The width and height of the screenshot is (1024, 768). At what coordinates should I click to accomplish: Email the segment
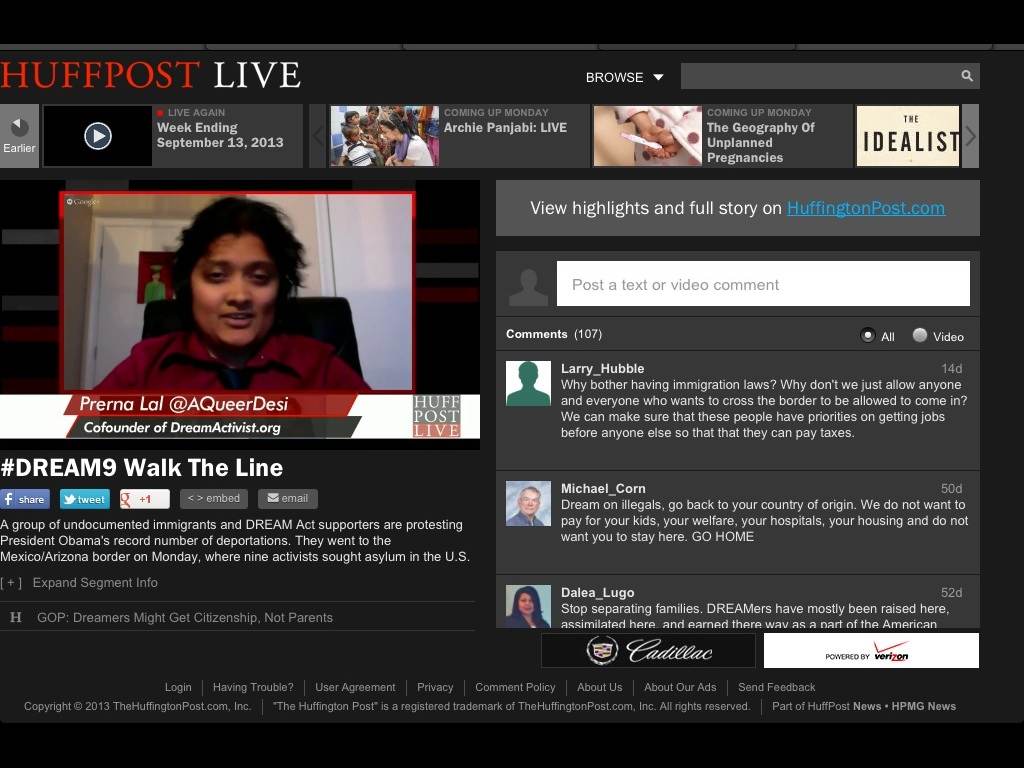click(287, 498)
